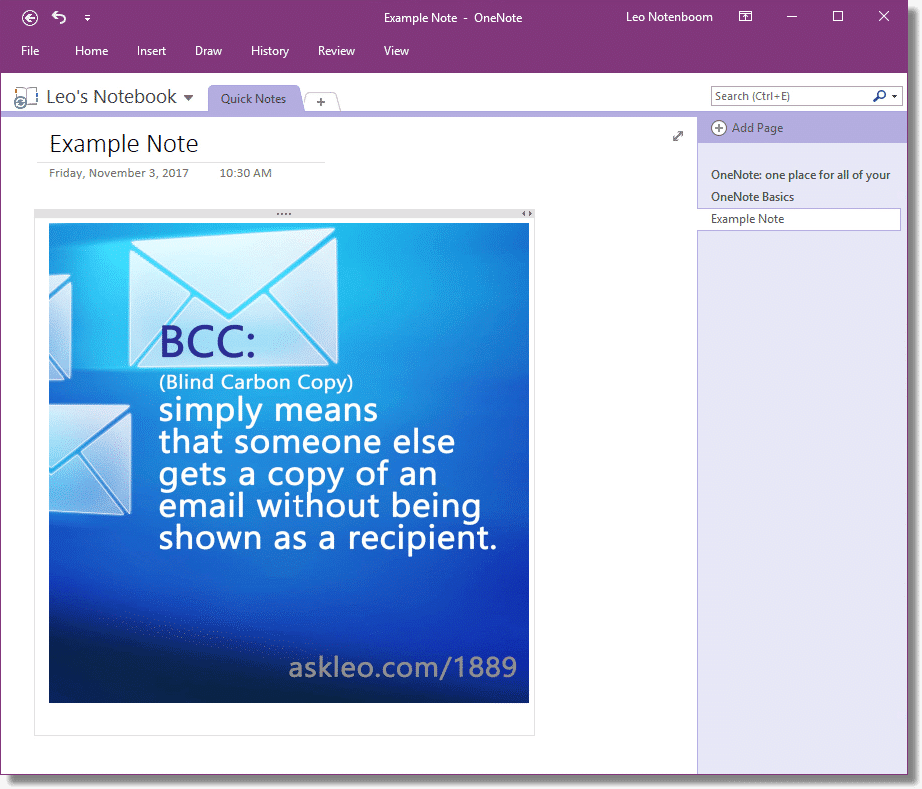Select the View ribbon tab
Screen dimensions: 922x789
(396, 51)
